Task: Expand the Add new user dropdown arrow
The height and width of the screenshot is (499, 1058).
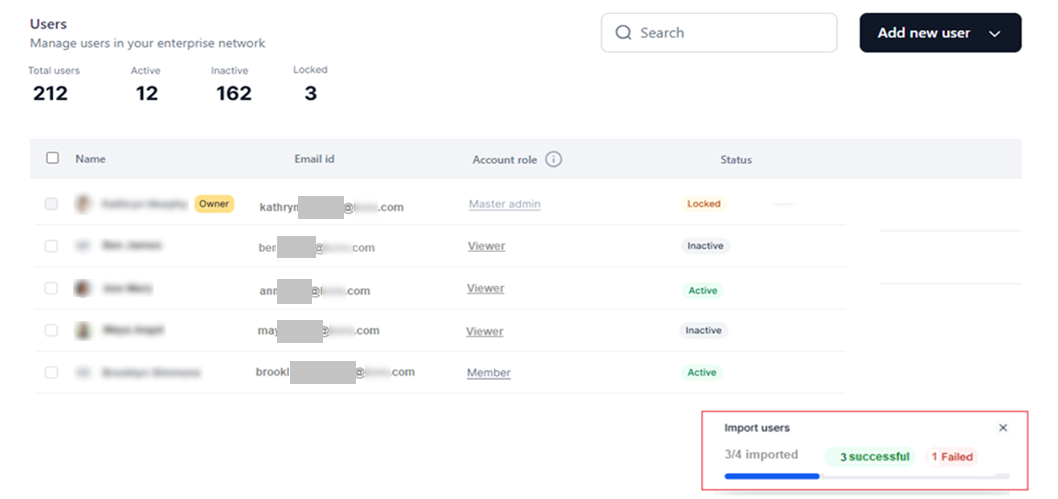Action: click(x=994, y=33)
